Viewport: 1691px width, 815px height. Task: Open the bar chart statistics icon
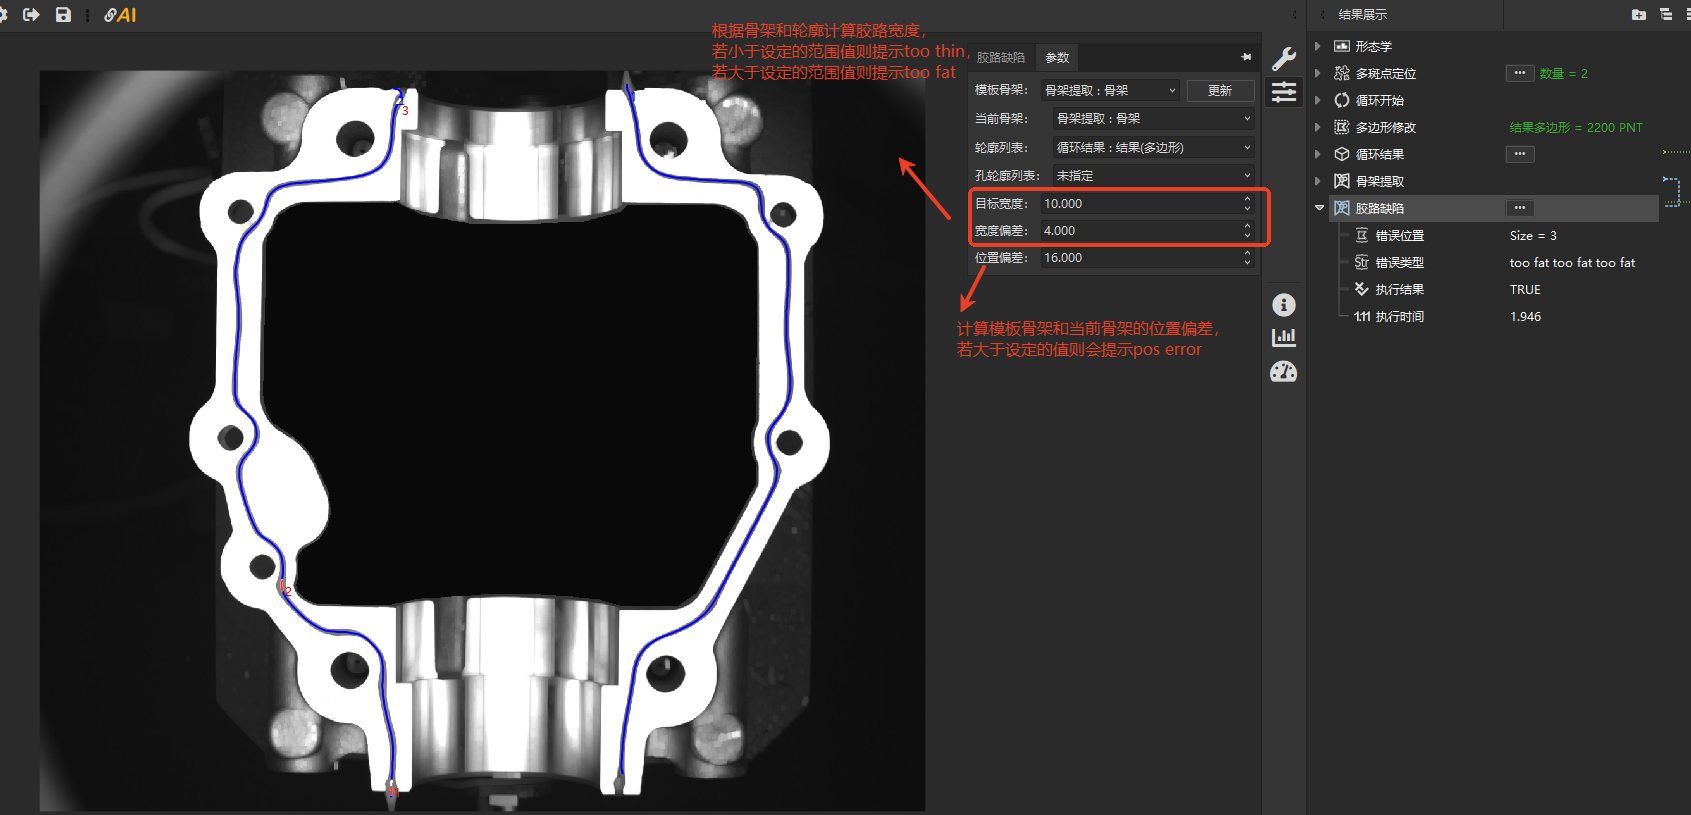1284,338
